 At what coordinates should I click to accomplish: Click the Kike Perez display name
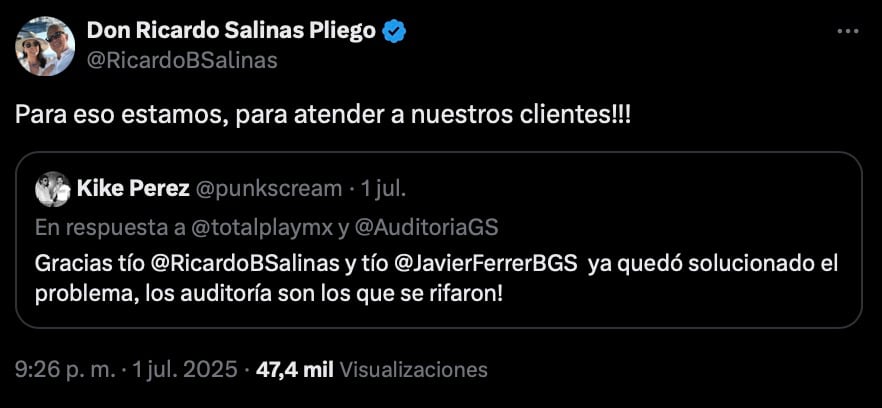coord(133,189)
